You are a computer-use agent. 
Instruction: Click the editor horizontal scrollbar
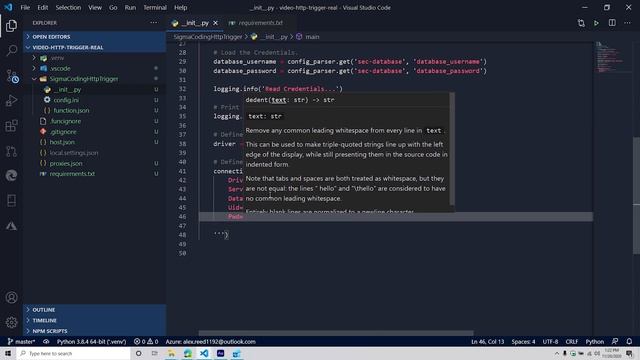tap(336, 333)
